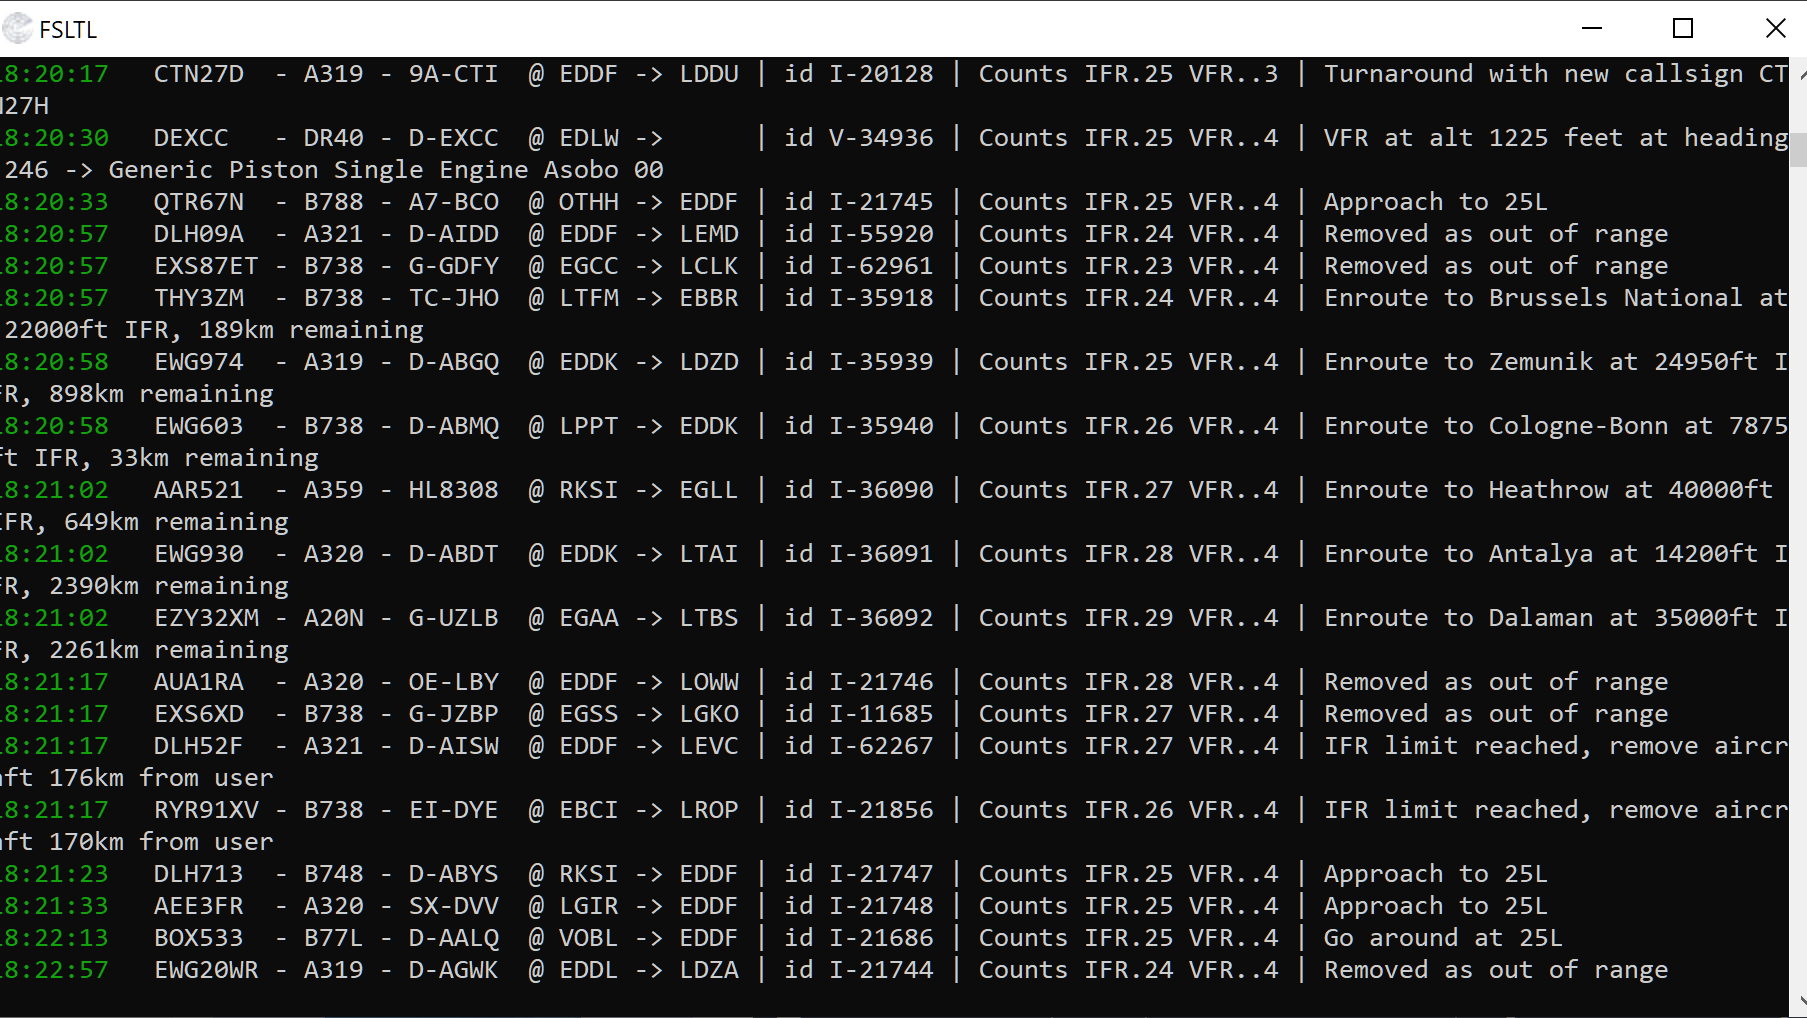Click callsign EXS87ET
The width and height of the screenshot is (1807, 1018).
click(x=206, y=266)
